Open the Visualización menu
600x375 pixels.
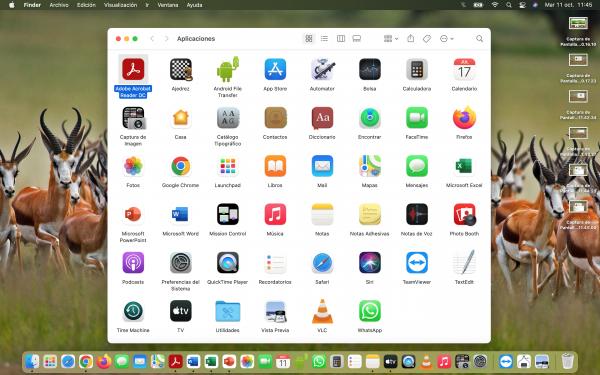120,5
